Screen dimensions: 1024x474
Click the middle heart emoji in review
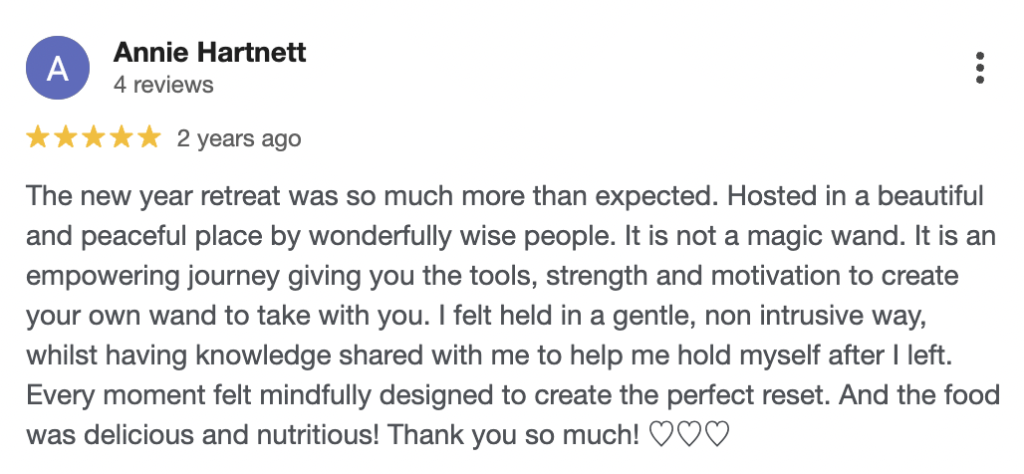[x=690, y=435]
